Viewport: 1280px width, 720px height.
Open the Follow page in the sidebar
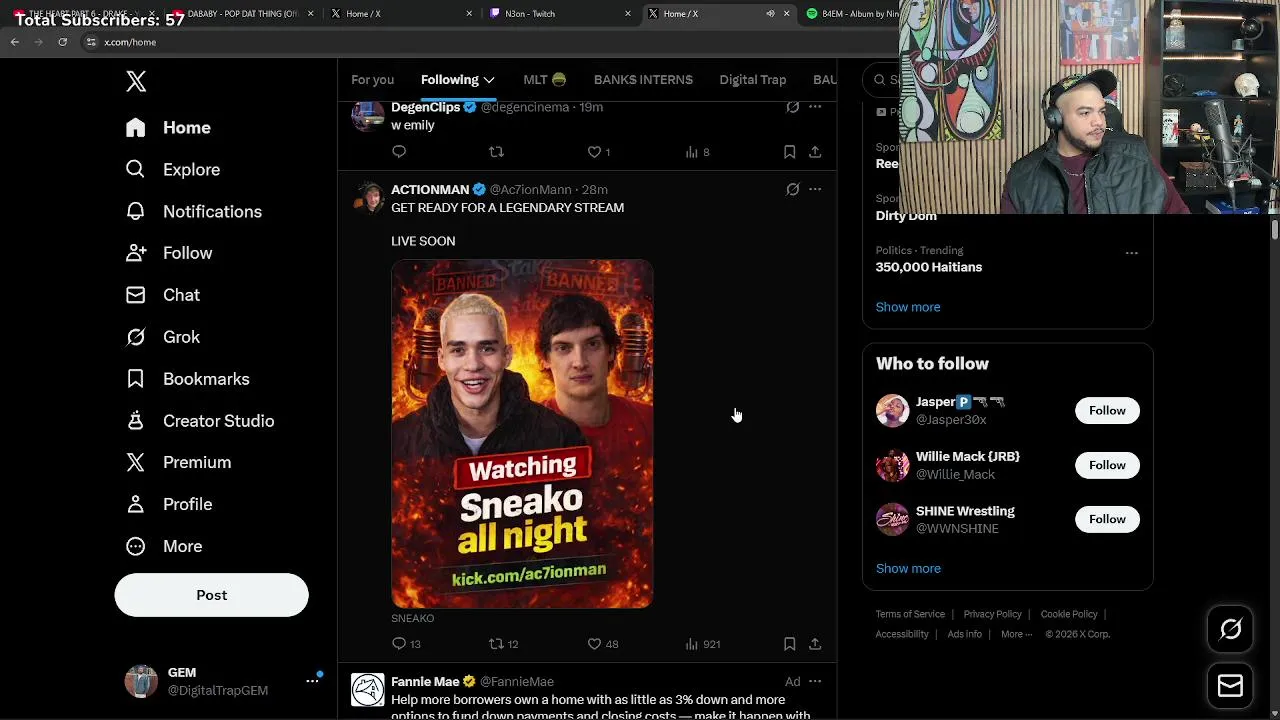[169, 254]
